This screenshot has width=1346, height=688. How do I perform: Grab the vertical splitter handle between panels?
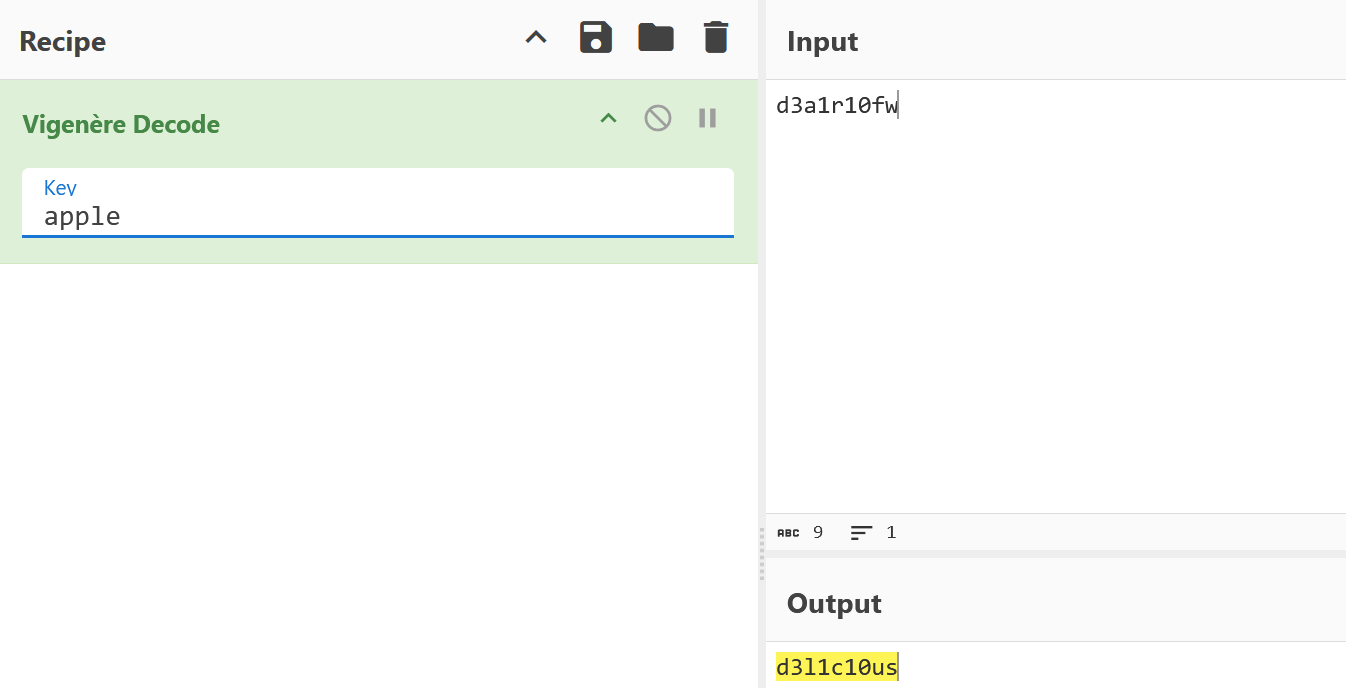(x=761, y=552)
